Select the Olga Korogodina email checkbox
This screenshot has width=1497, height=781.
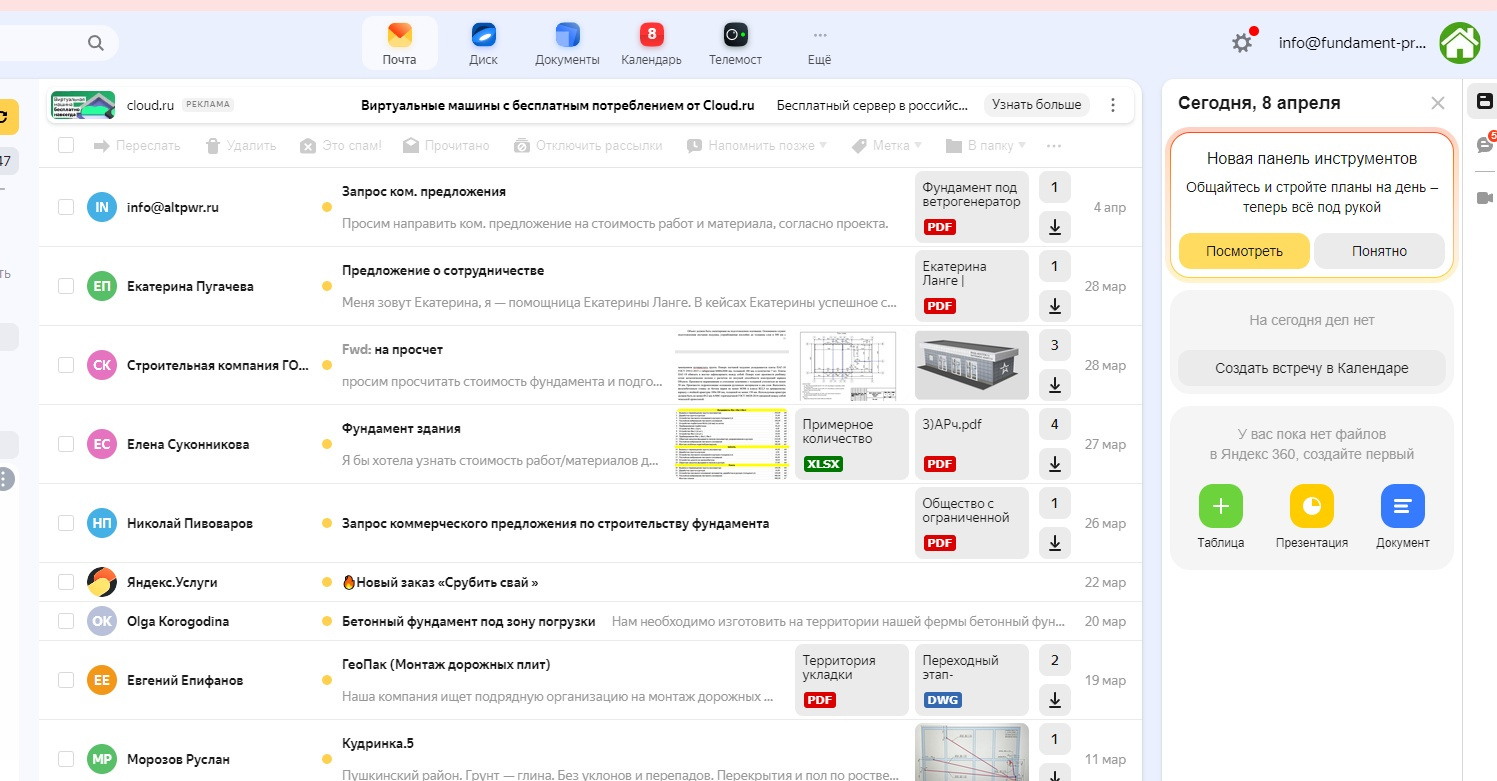[x=66, y=621]
